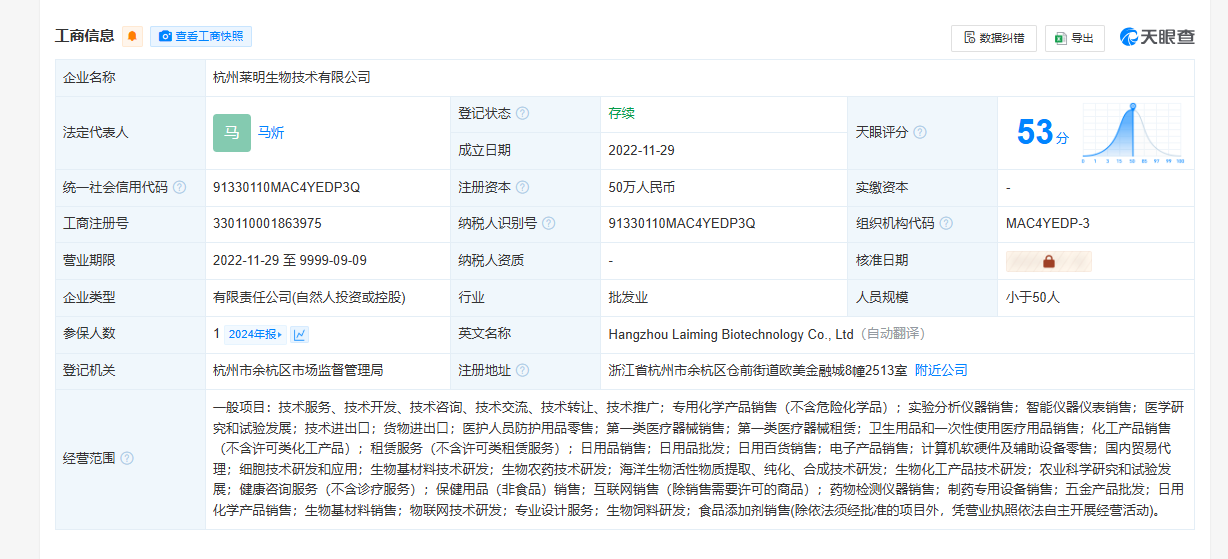1228x559 pixels.
Task: Open the 附近公司 nearby companies link
Action: coord(941,370)
